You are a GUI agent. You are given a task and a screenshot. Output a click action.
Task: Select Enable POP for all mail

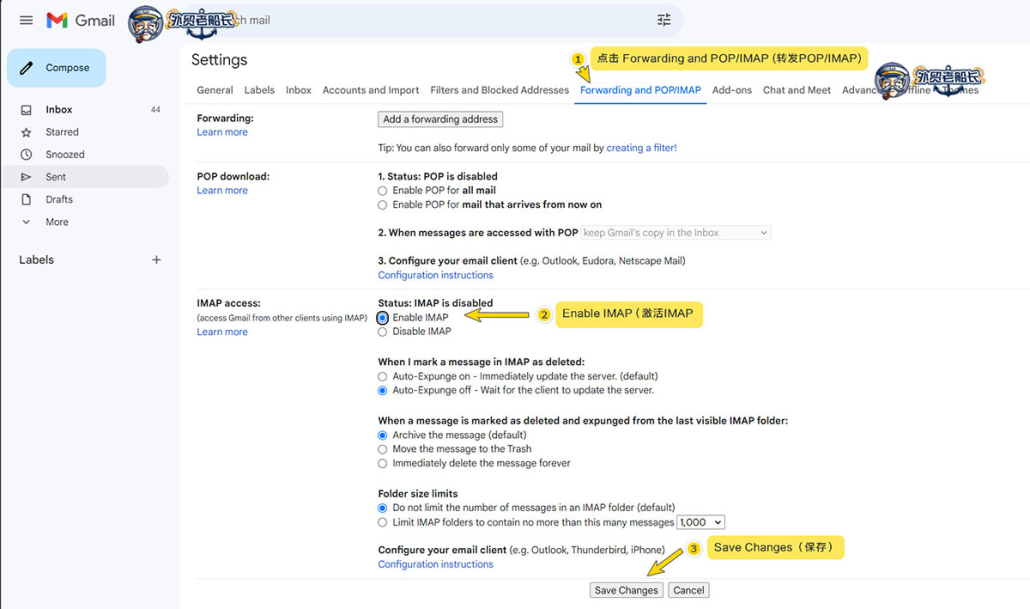click(x=382, y=191)
